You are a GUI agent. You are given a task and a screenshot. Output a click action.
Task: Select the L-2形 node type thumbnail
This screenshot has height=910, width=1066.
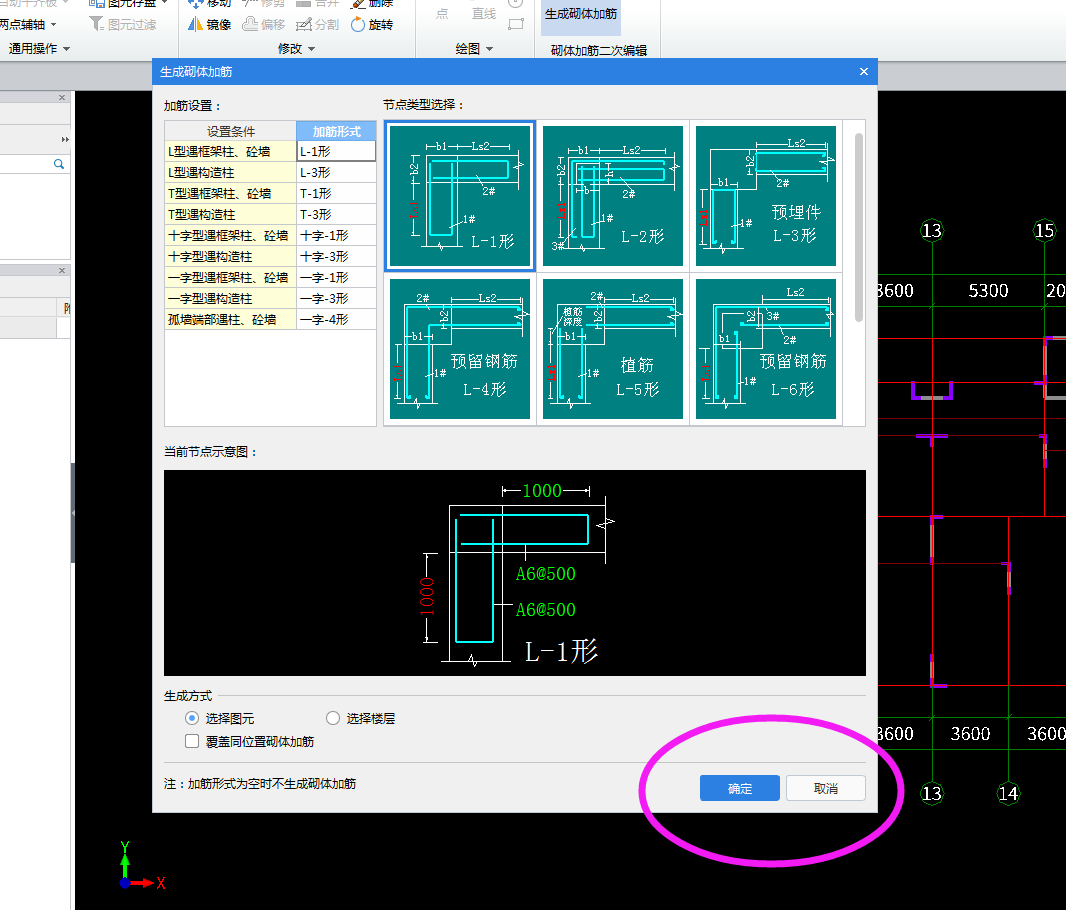click(613, 196)
